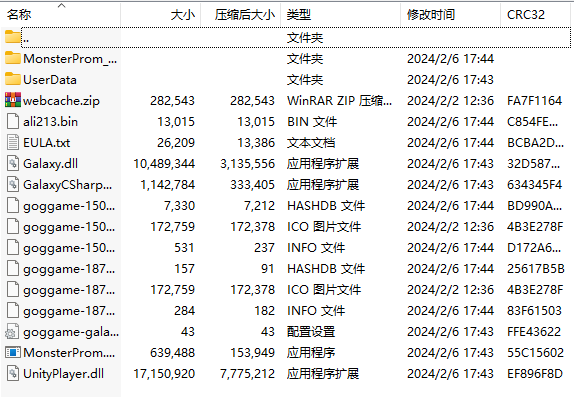574x397 pixels.
Task: Click the goggame-gala config settings icon
Action: point(12,331)
